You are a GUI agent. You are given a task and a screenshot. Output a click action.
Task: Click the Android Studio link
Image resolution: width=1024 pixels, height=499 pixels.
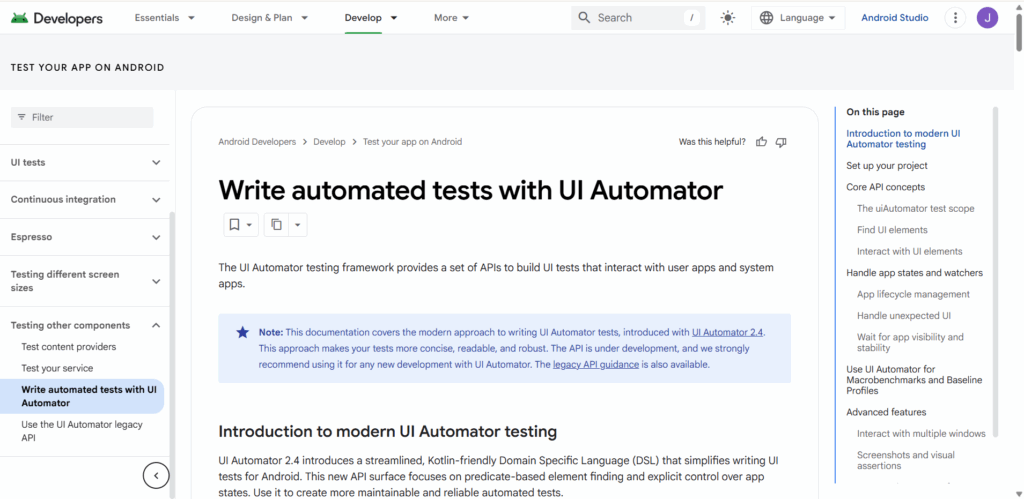pos(895,18)
